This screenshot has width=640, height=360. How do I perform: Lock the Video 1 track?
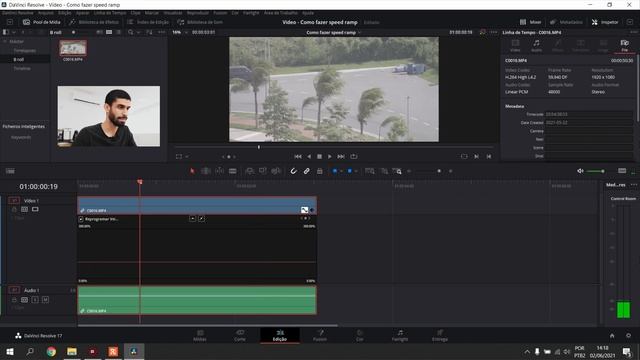(14, 209)
